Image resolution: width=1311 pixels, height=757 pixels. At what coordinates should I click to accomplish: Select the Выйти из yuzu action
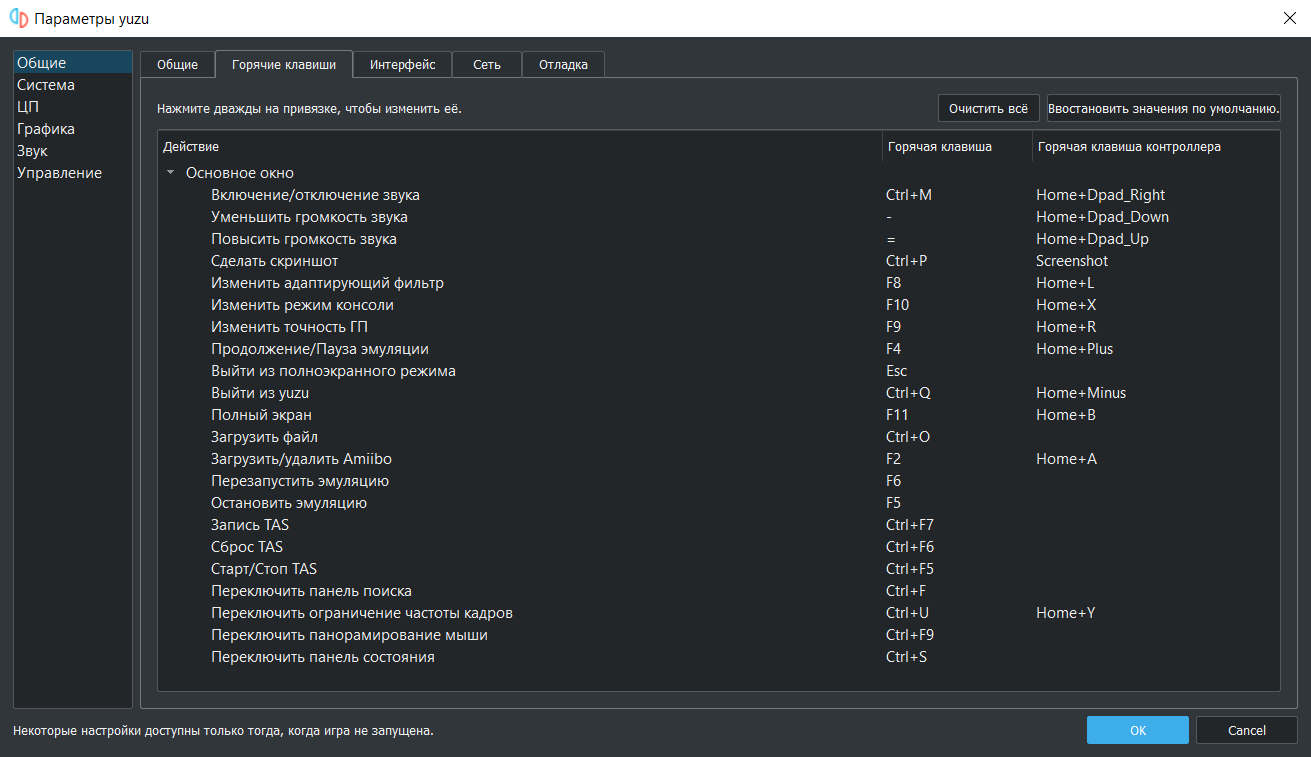coord(259,393)
